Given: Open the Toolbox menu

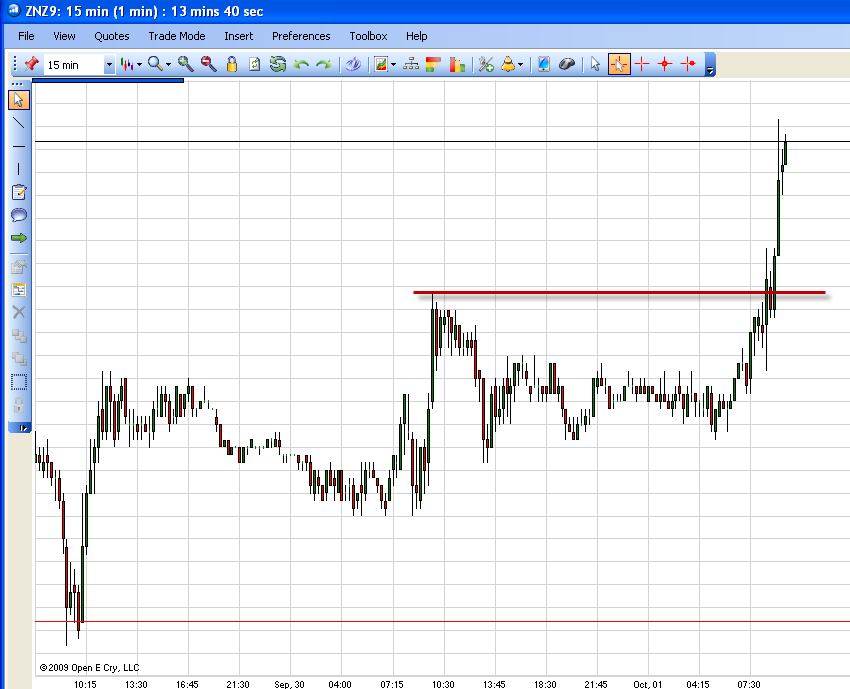Looking at the screenshot, I should pos(368,36).
